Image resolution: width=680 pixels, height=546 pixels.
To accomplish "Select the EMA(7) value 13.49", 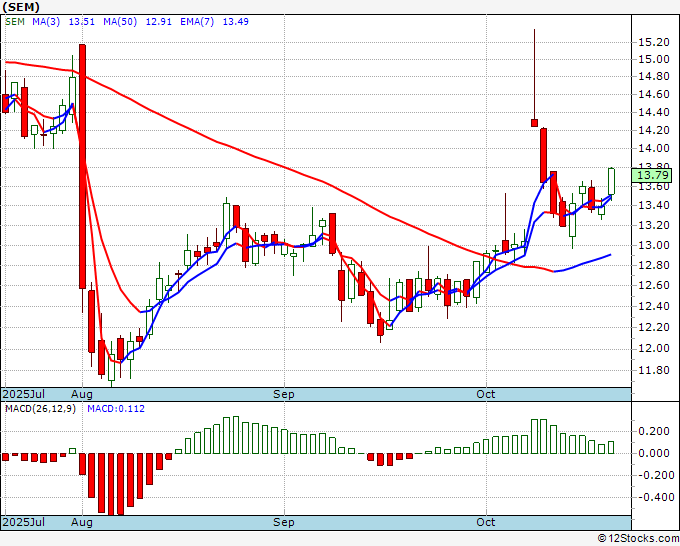I will [x=235, y=22].
